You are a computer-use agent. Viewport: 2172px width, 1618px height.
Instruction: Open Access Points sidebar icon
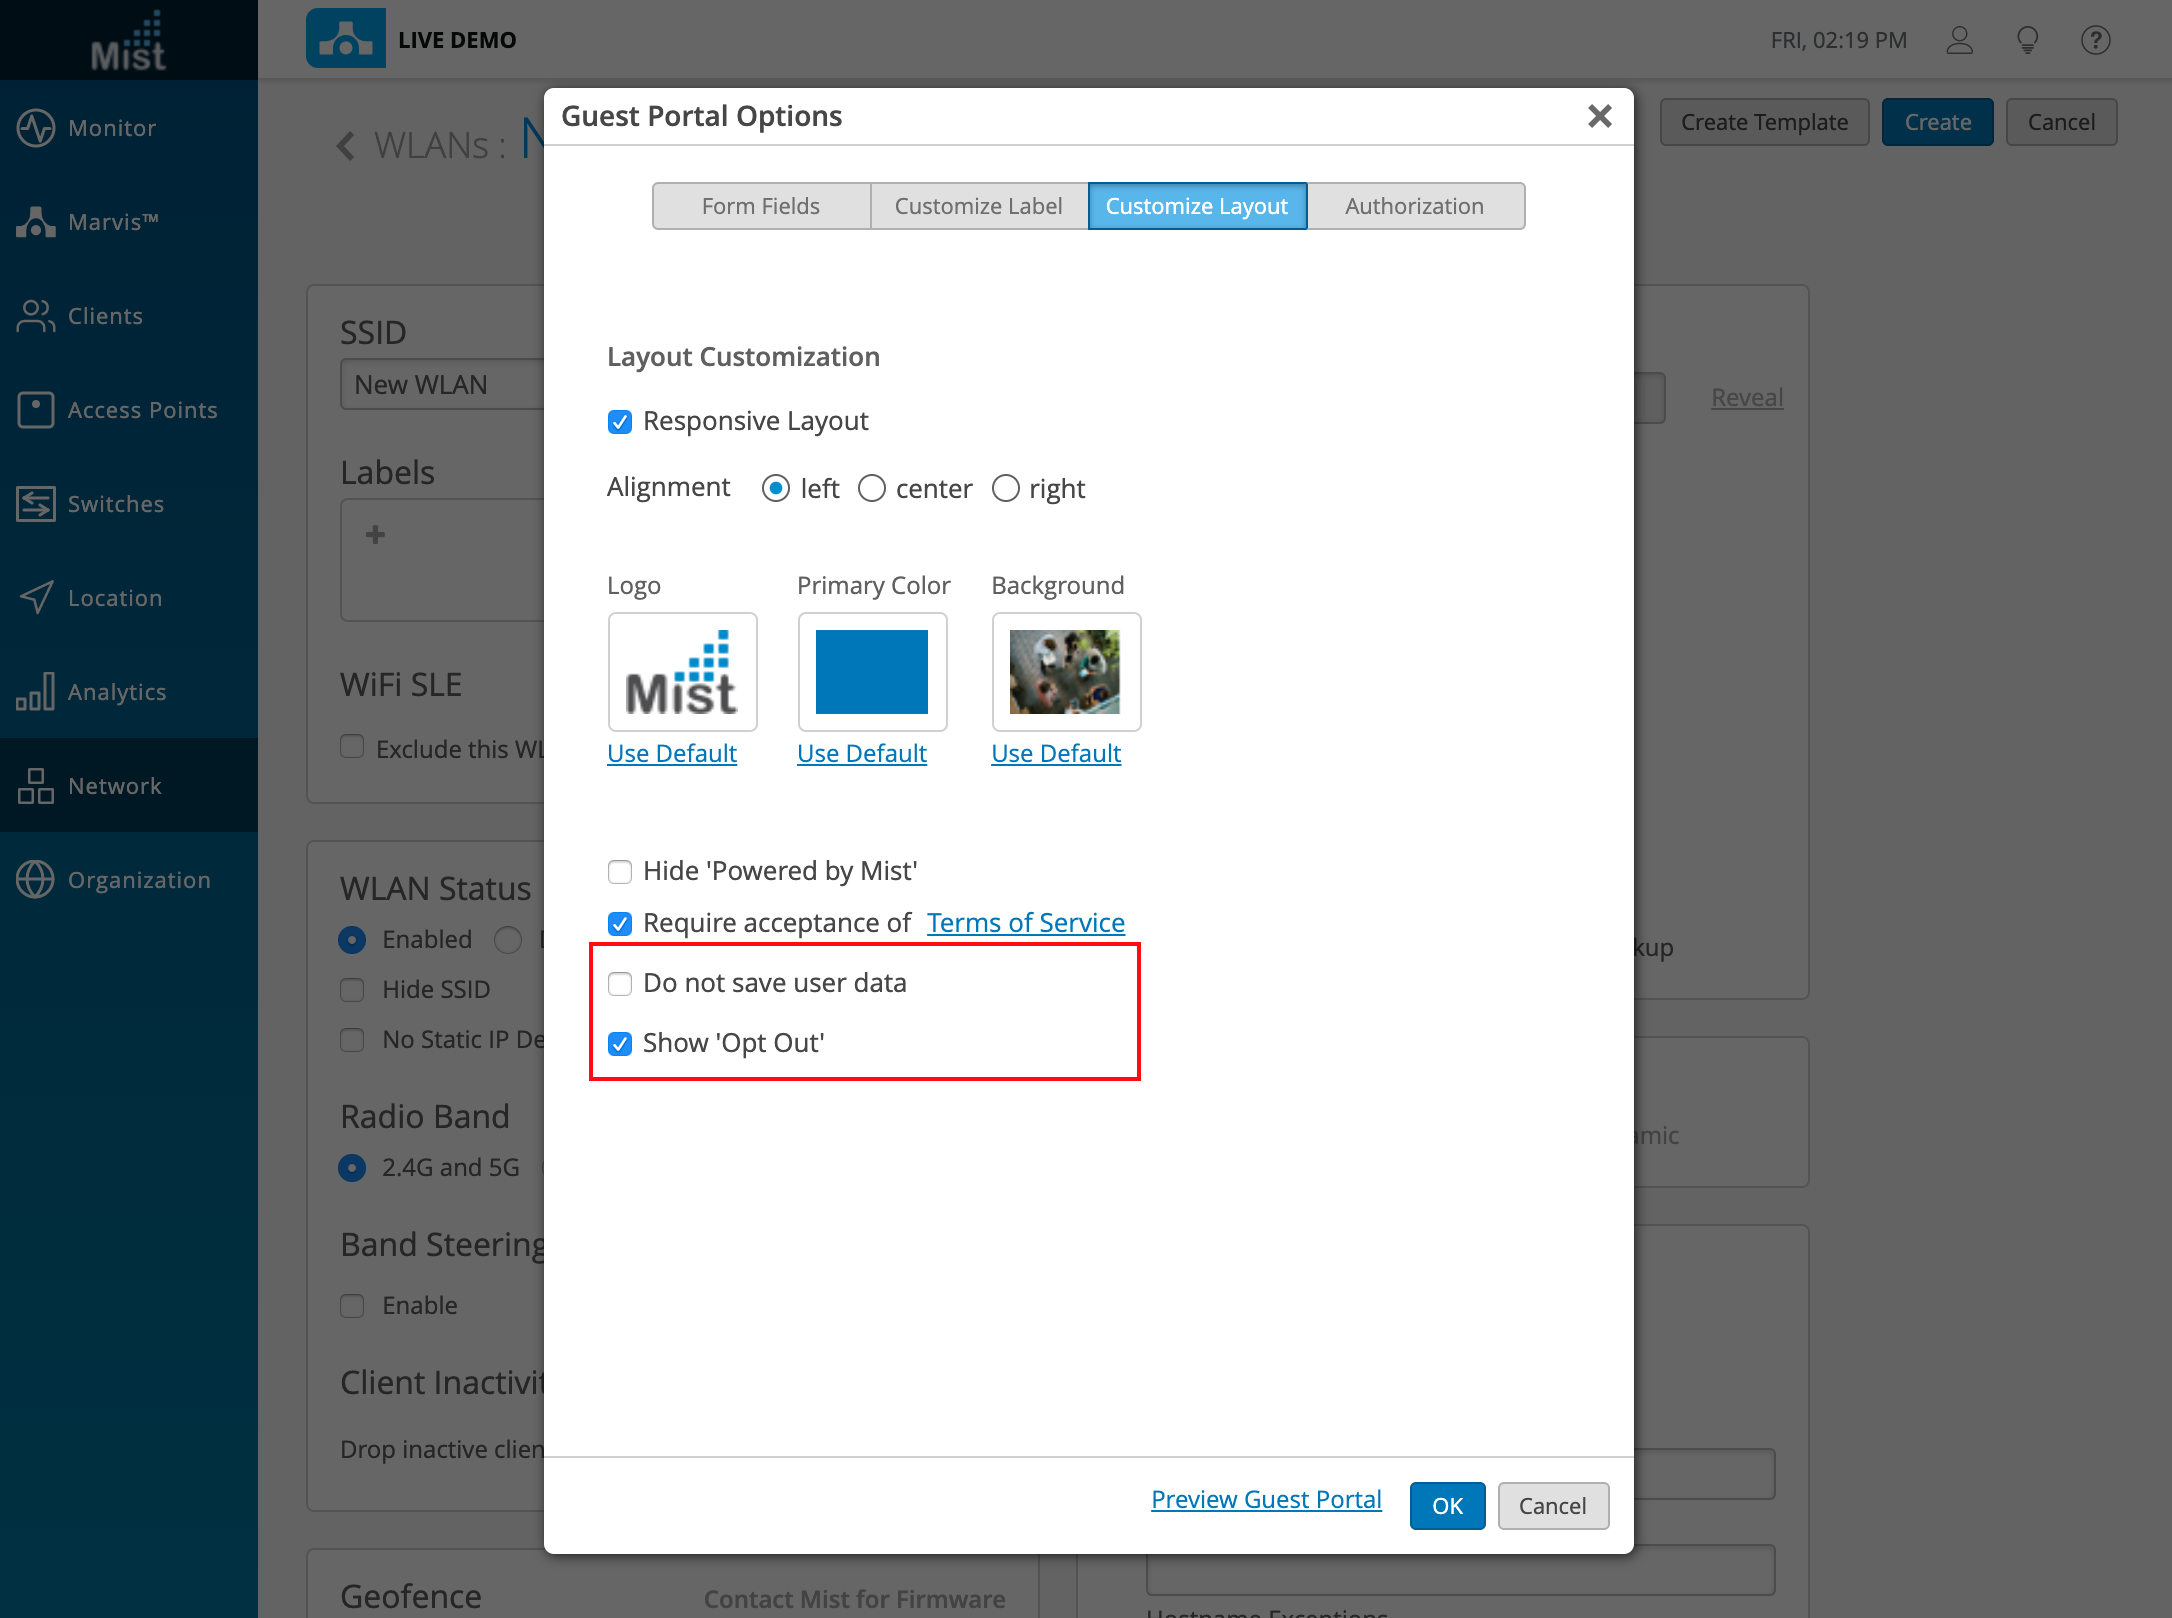point(36,410)
